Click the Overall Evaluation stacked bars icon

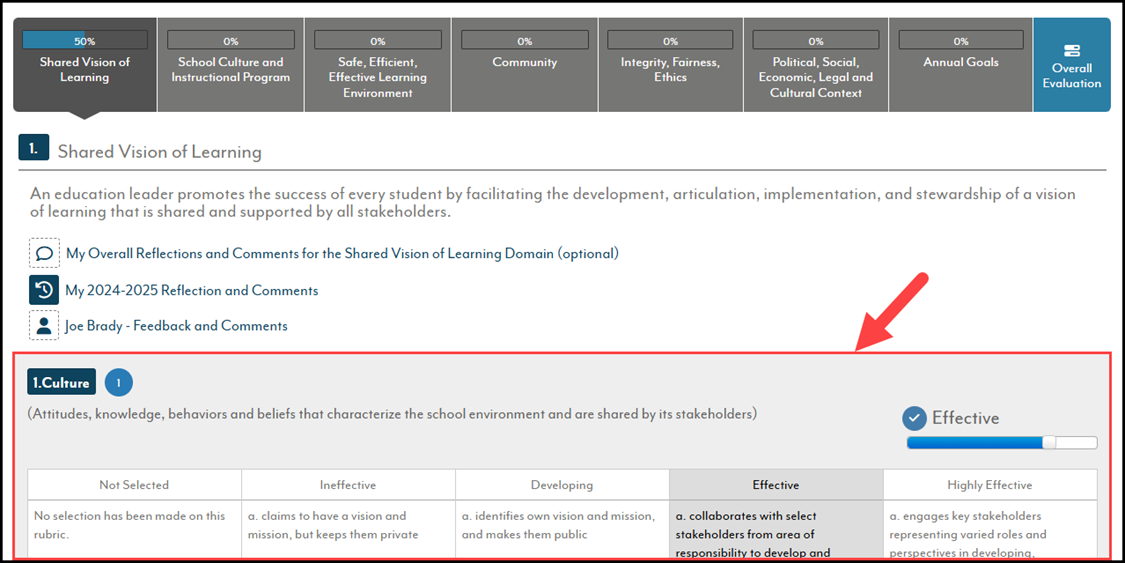pyautogui.click(x=1072, y=51)
